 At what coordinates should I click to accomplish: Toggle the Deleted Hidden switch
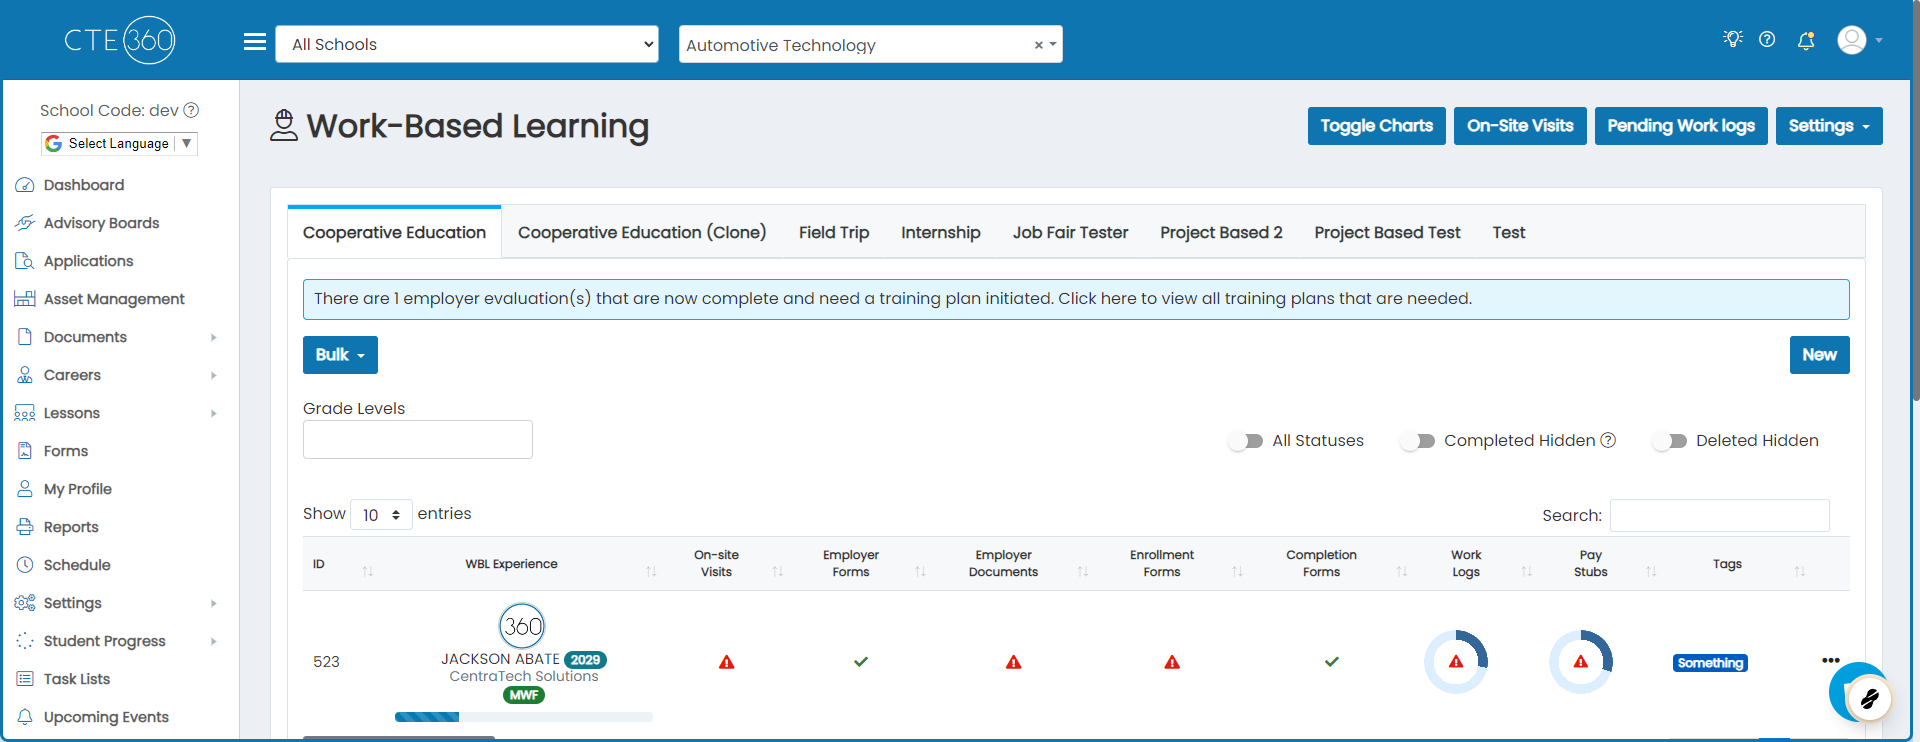point(1670,441)
